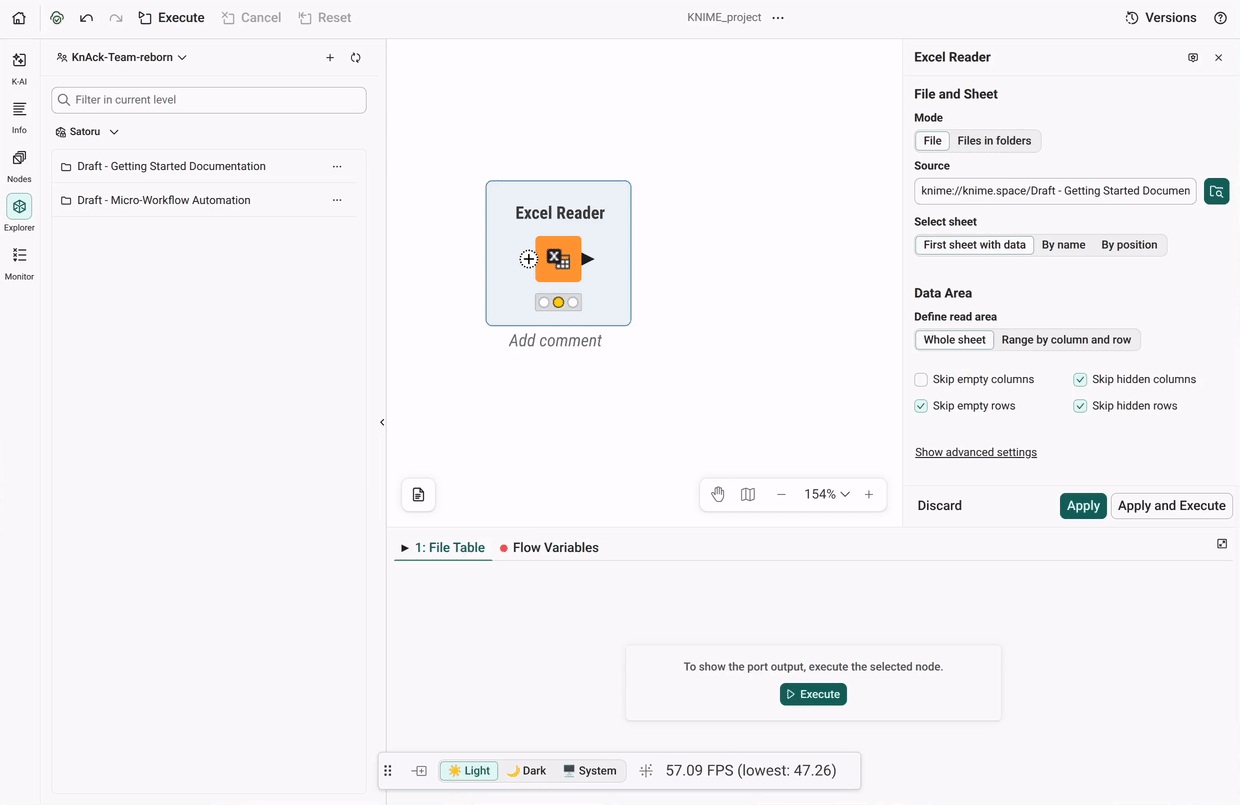Toggle Skip empty columns checkbox
This screenshot has height=805, width=1240.
pyautogui.click(x=921, y=380)
